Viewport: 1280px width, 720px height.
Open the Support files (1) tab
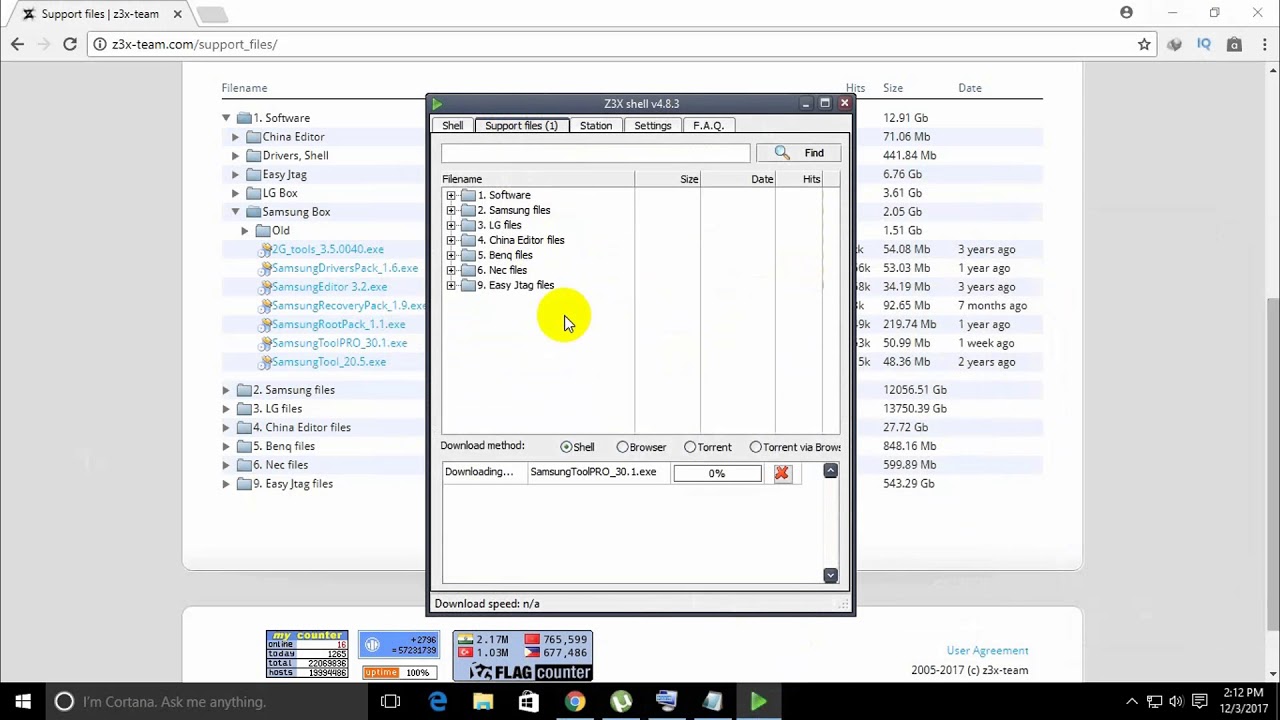tap(521, 125)
